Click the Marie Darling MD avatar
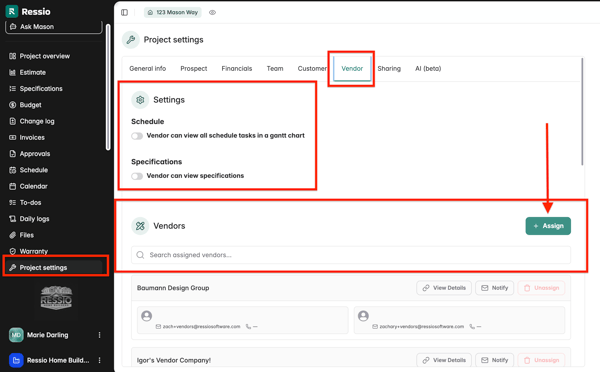The height and width of the screenshot is (372, 600). click(x=16, y=335)
